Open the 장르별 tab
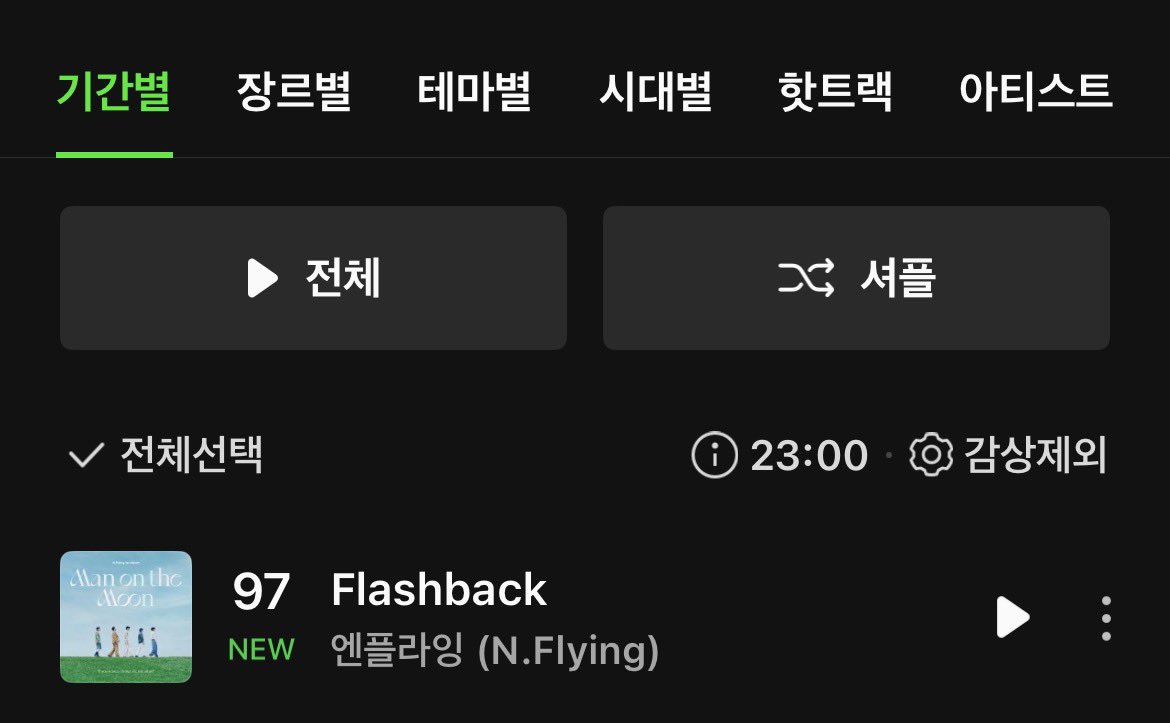This screenshot has width=1170, height=723. tap(294, 92)
